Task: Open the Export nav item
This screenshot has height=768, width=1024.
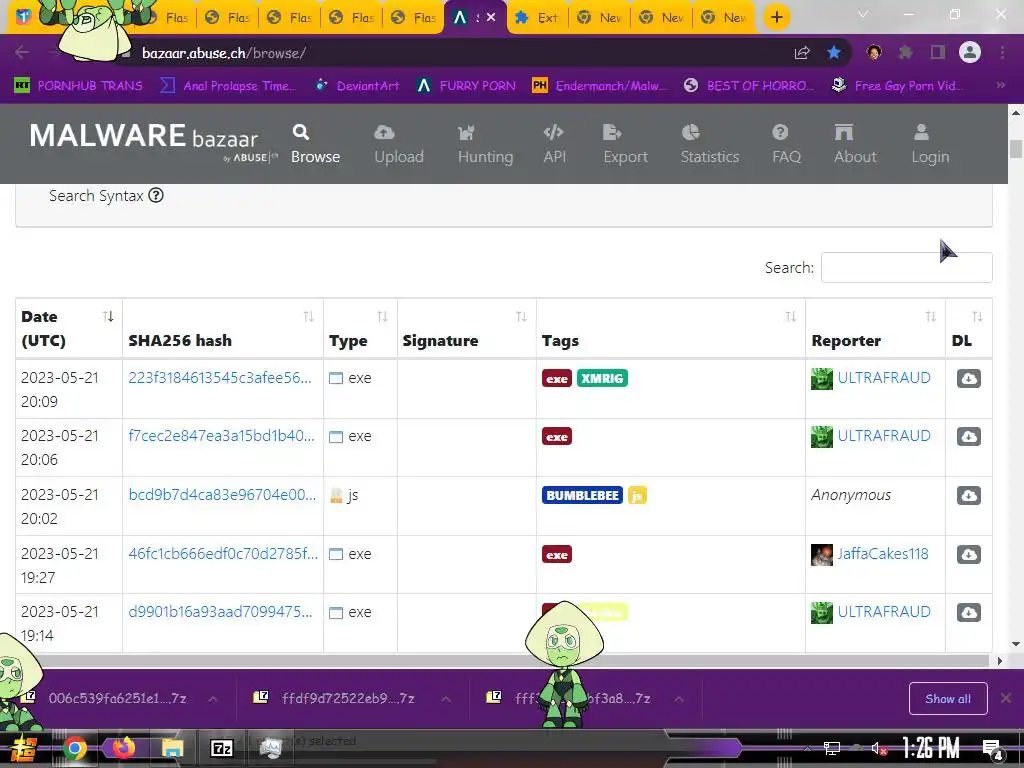Action: coord(625,144)
